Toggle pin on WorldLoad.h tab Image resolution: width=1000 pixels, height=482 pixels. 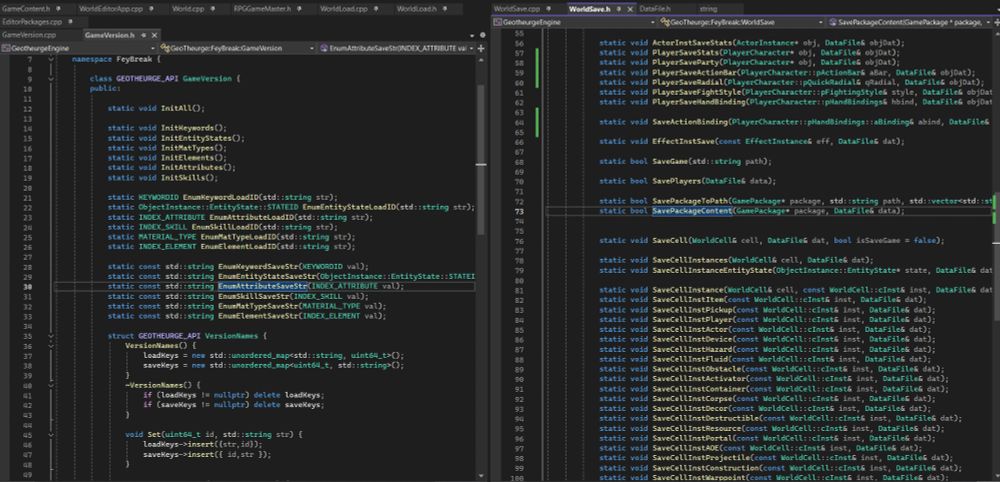coord(443,9)
